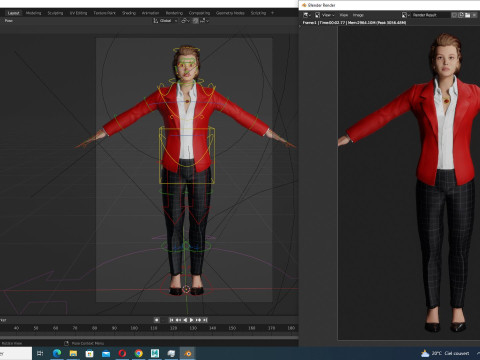Viewport: 480px width, 360px height.
Task: Open image browse dropdown beside Render Result
Action: pyautogui.click(x=405, y=15)
